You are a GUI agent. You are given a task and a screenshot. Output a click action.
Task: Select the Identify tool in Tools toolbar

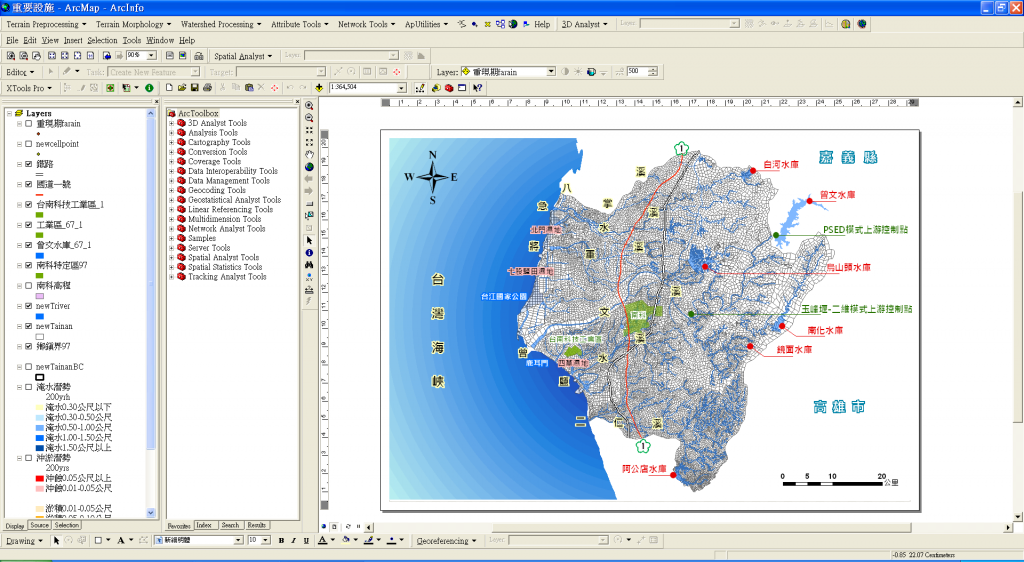click(309, 253)
